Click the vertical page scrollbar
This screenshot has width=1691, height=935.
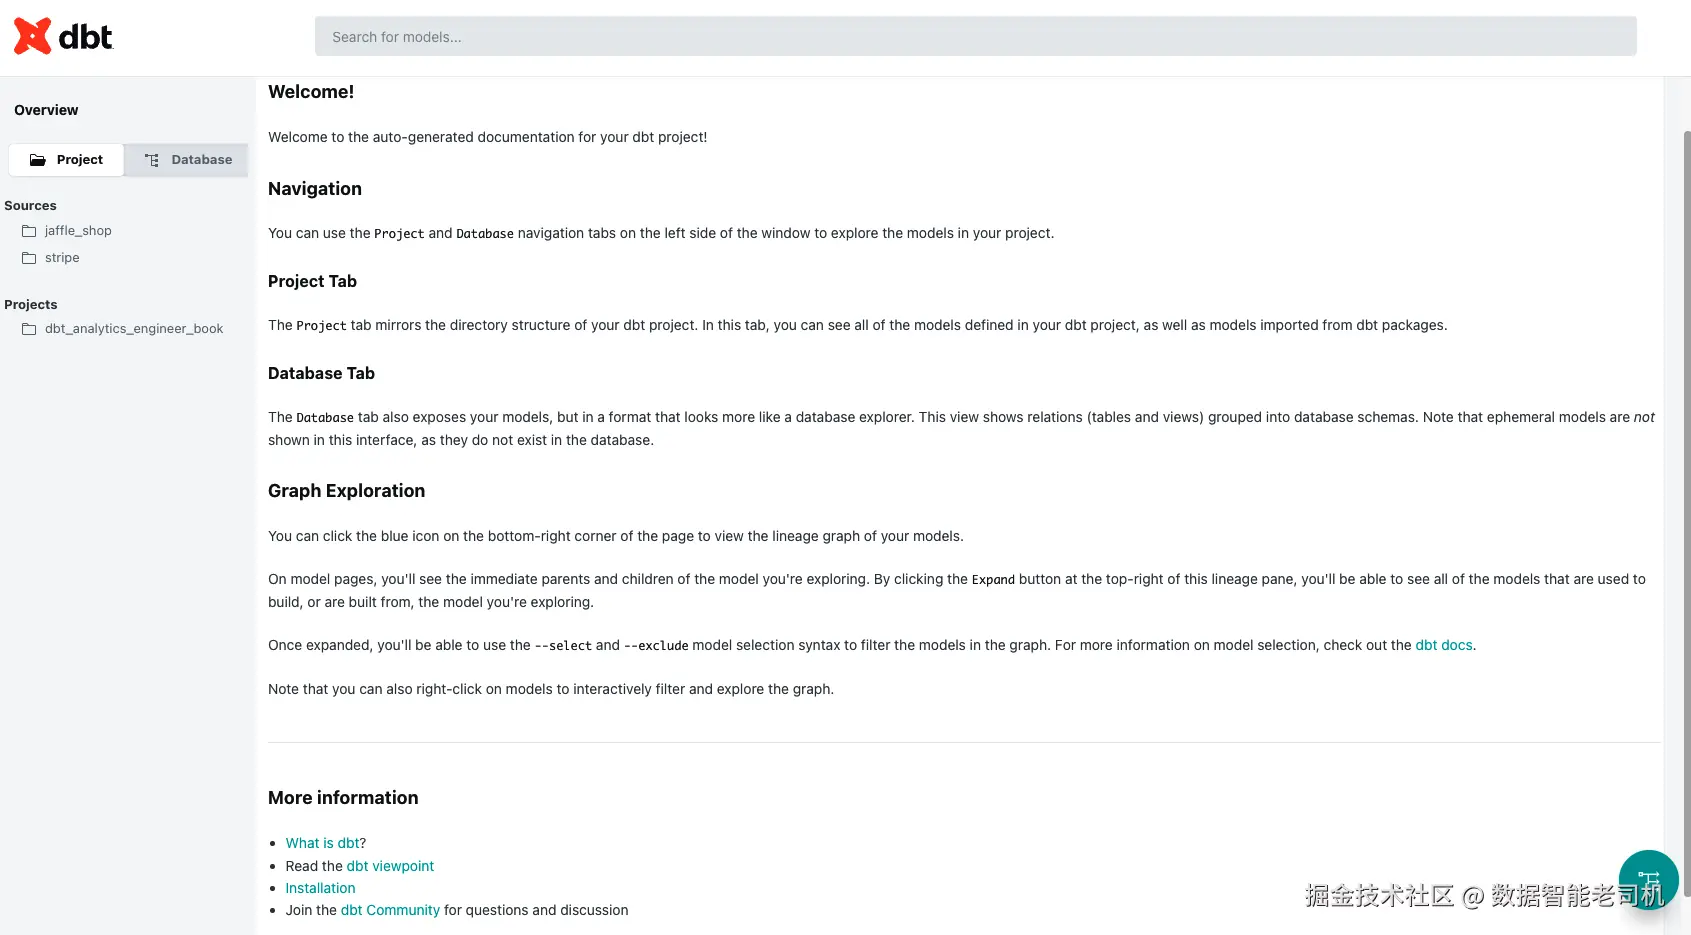pyautogui.click(x=1686, y=500)
